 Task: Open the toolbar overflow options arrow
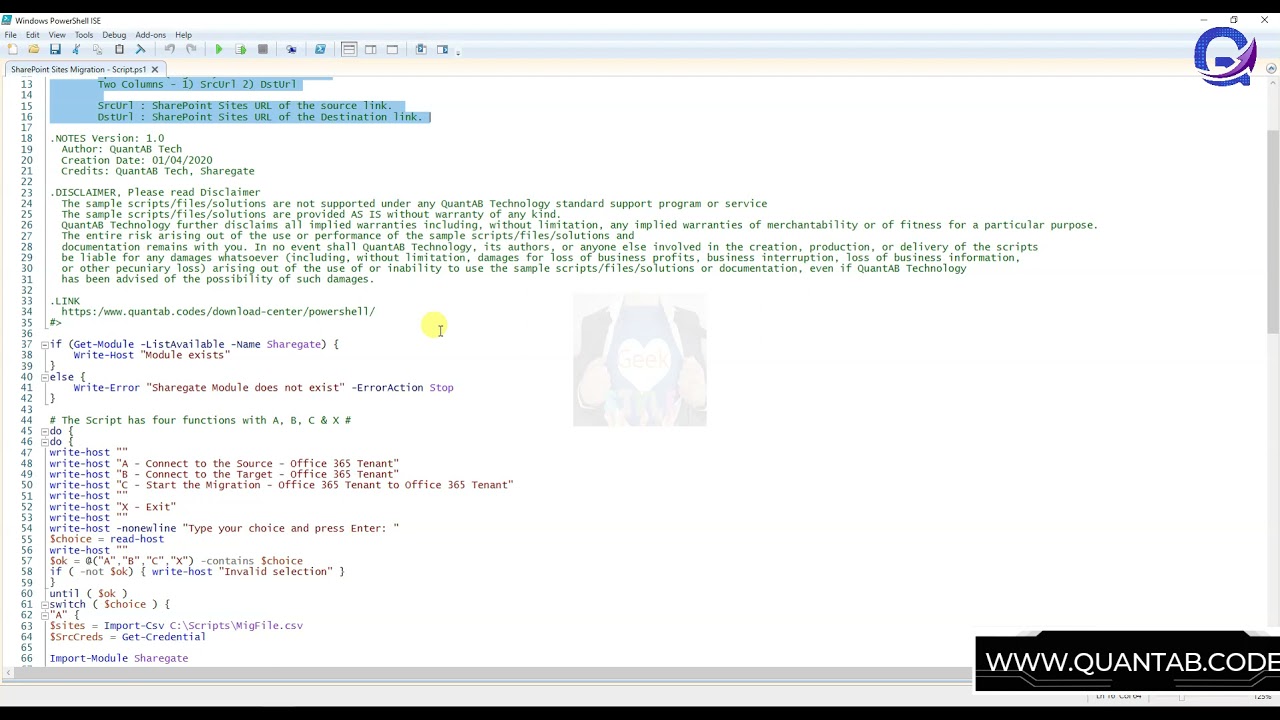[458, 51]
